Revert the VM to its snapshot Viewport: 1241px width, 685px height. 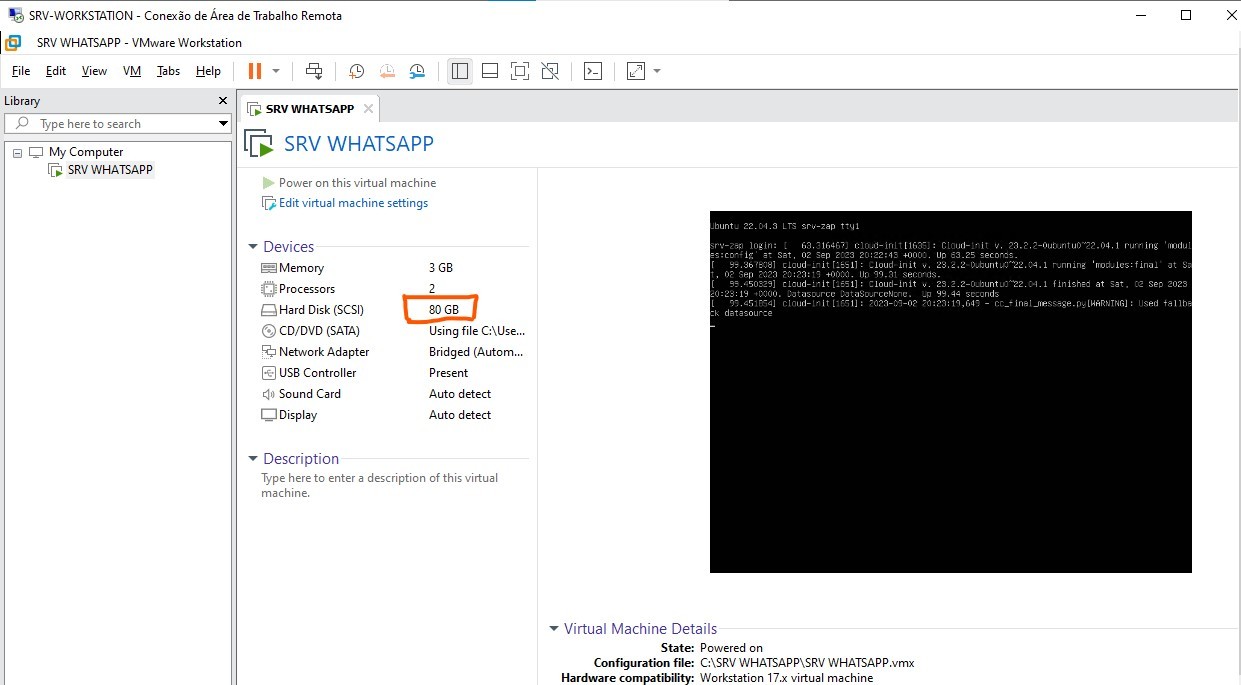(x=387, y=71)
